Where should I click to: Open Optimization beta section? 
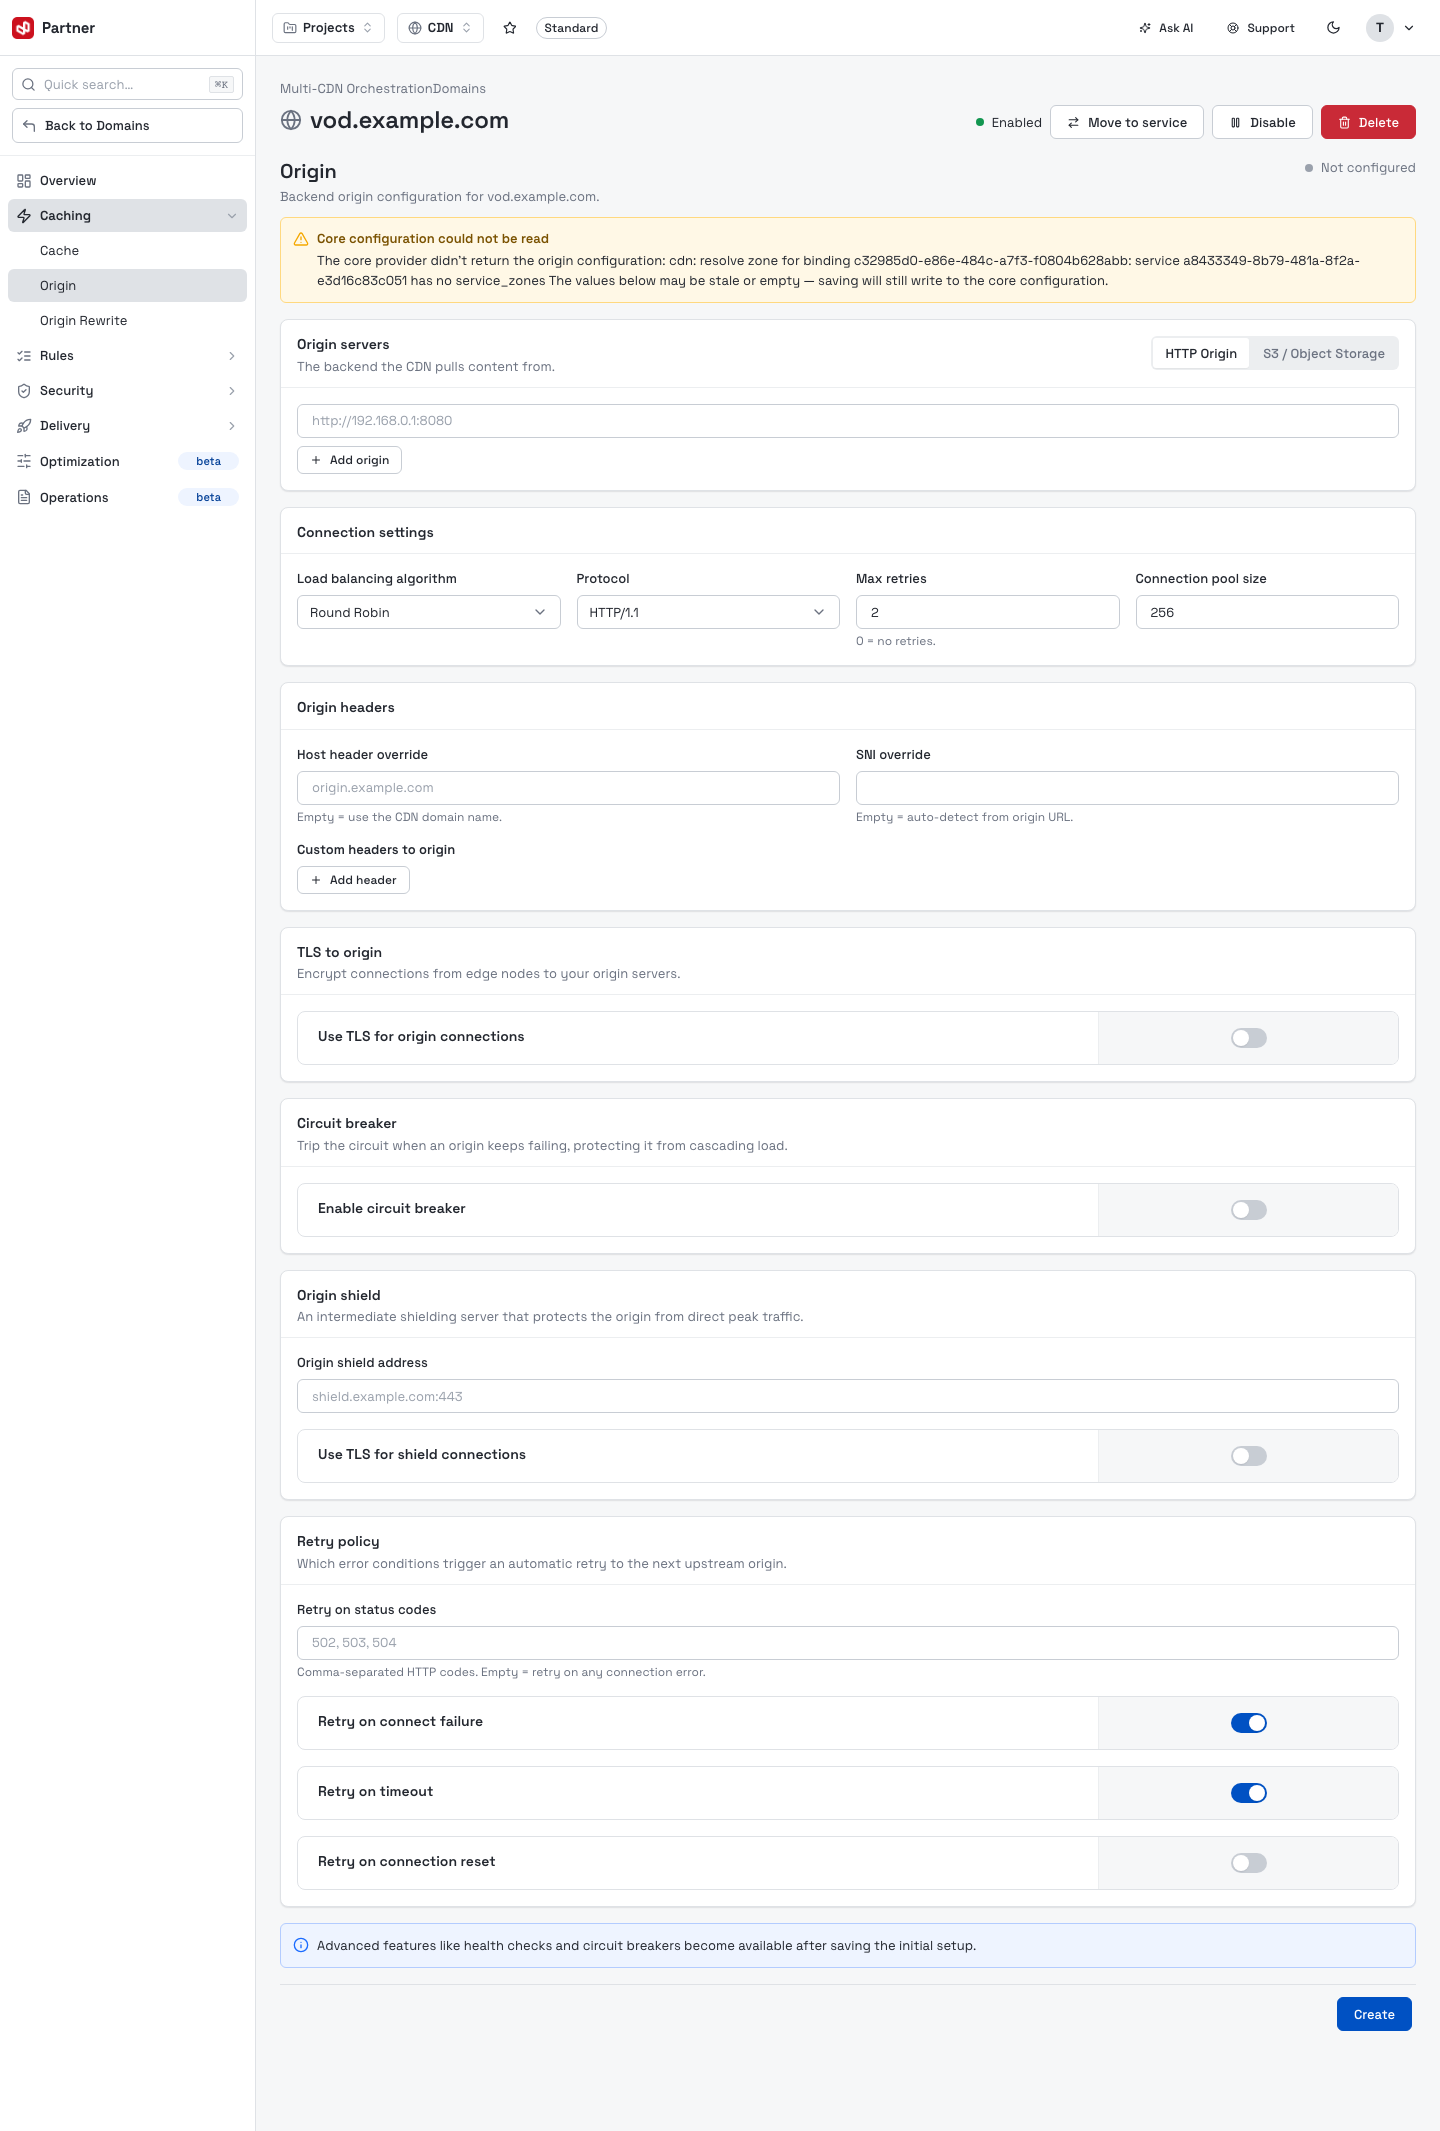[127, 461]
